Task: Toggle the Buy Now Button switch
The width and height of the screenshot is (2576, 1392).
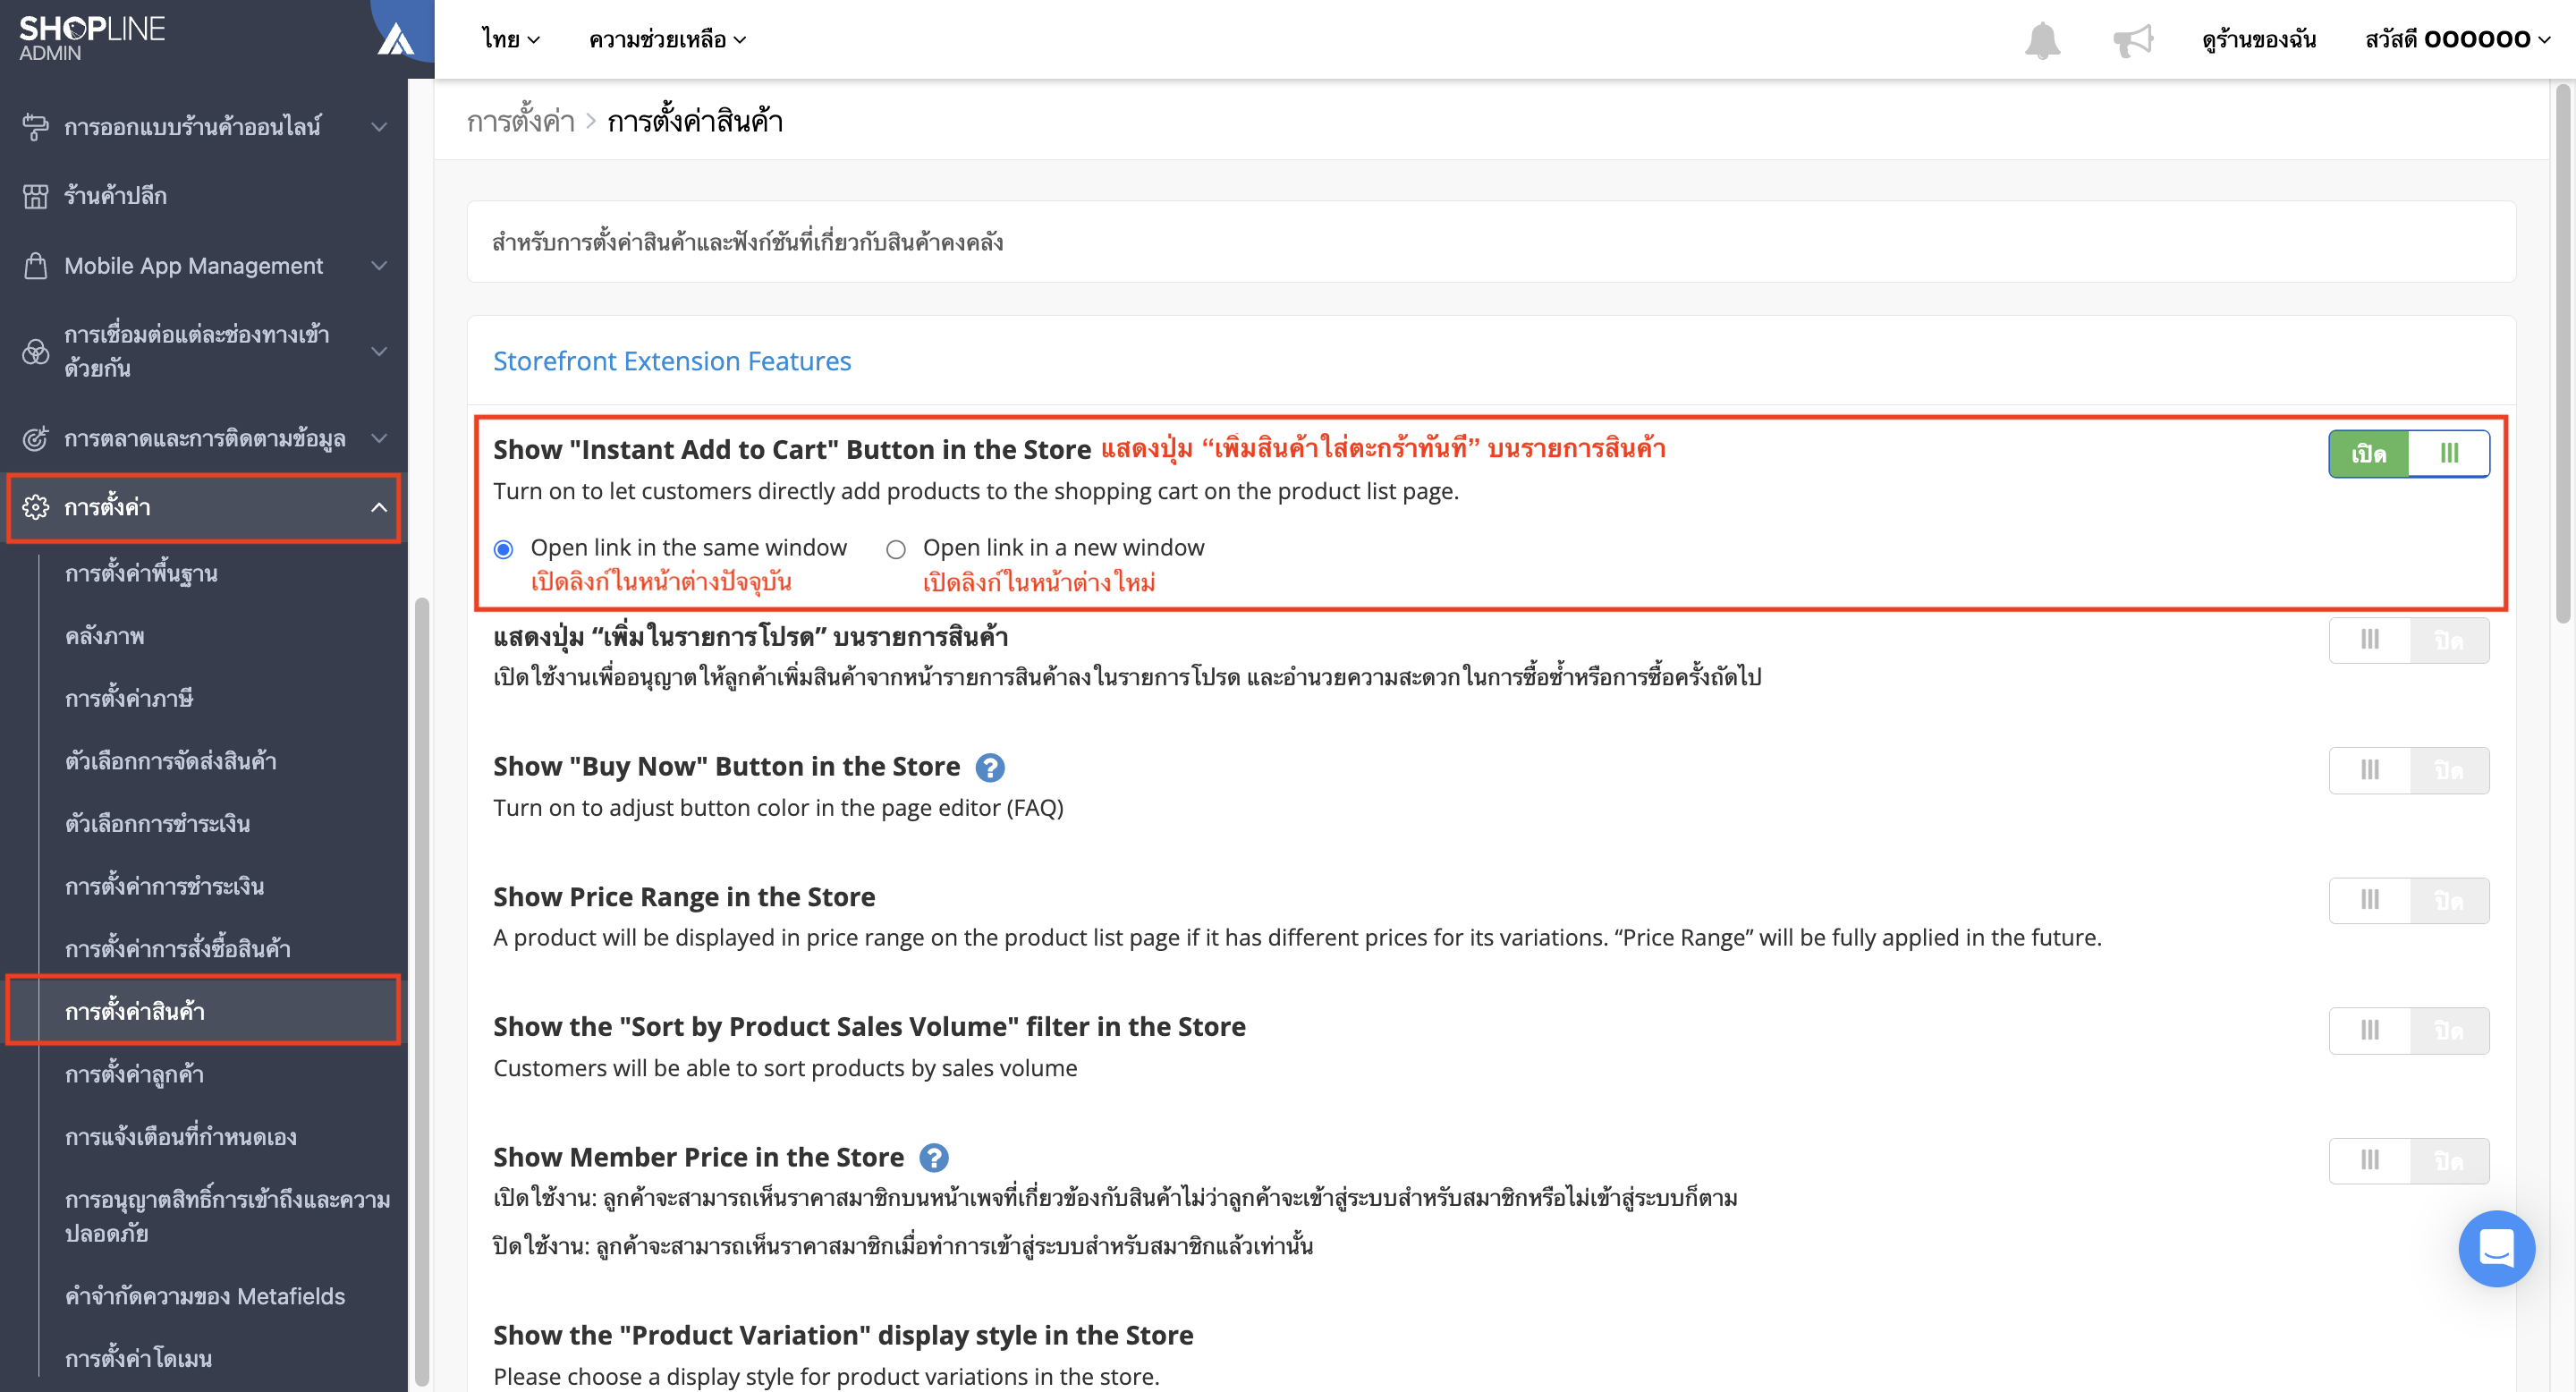Action: point(2408,770)
